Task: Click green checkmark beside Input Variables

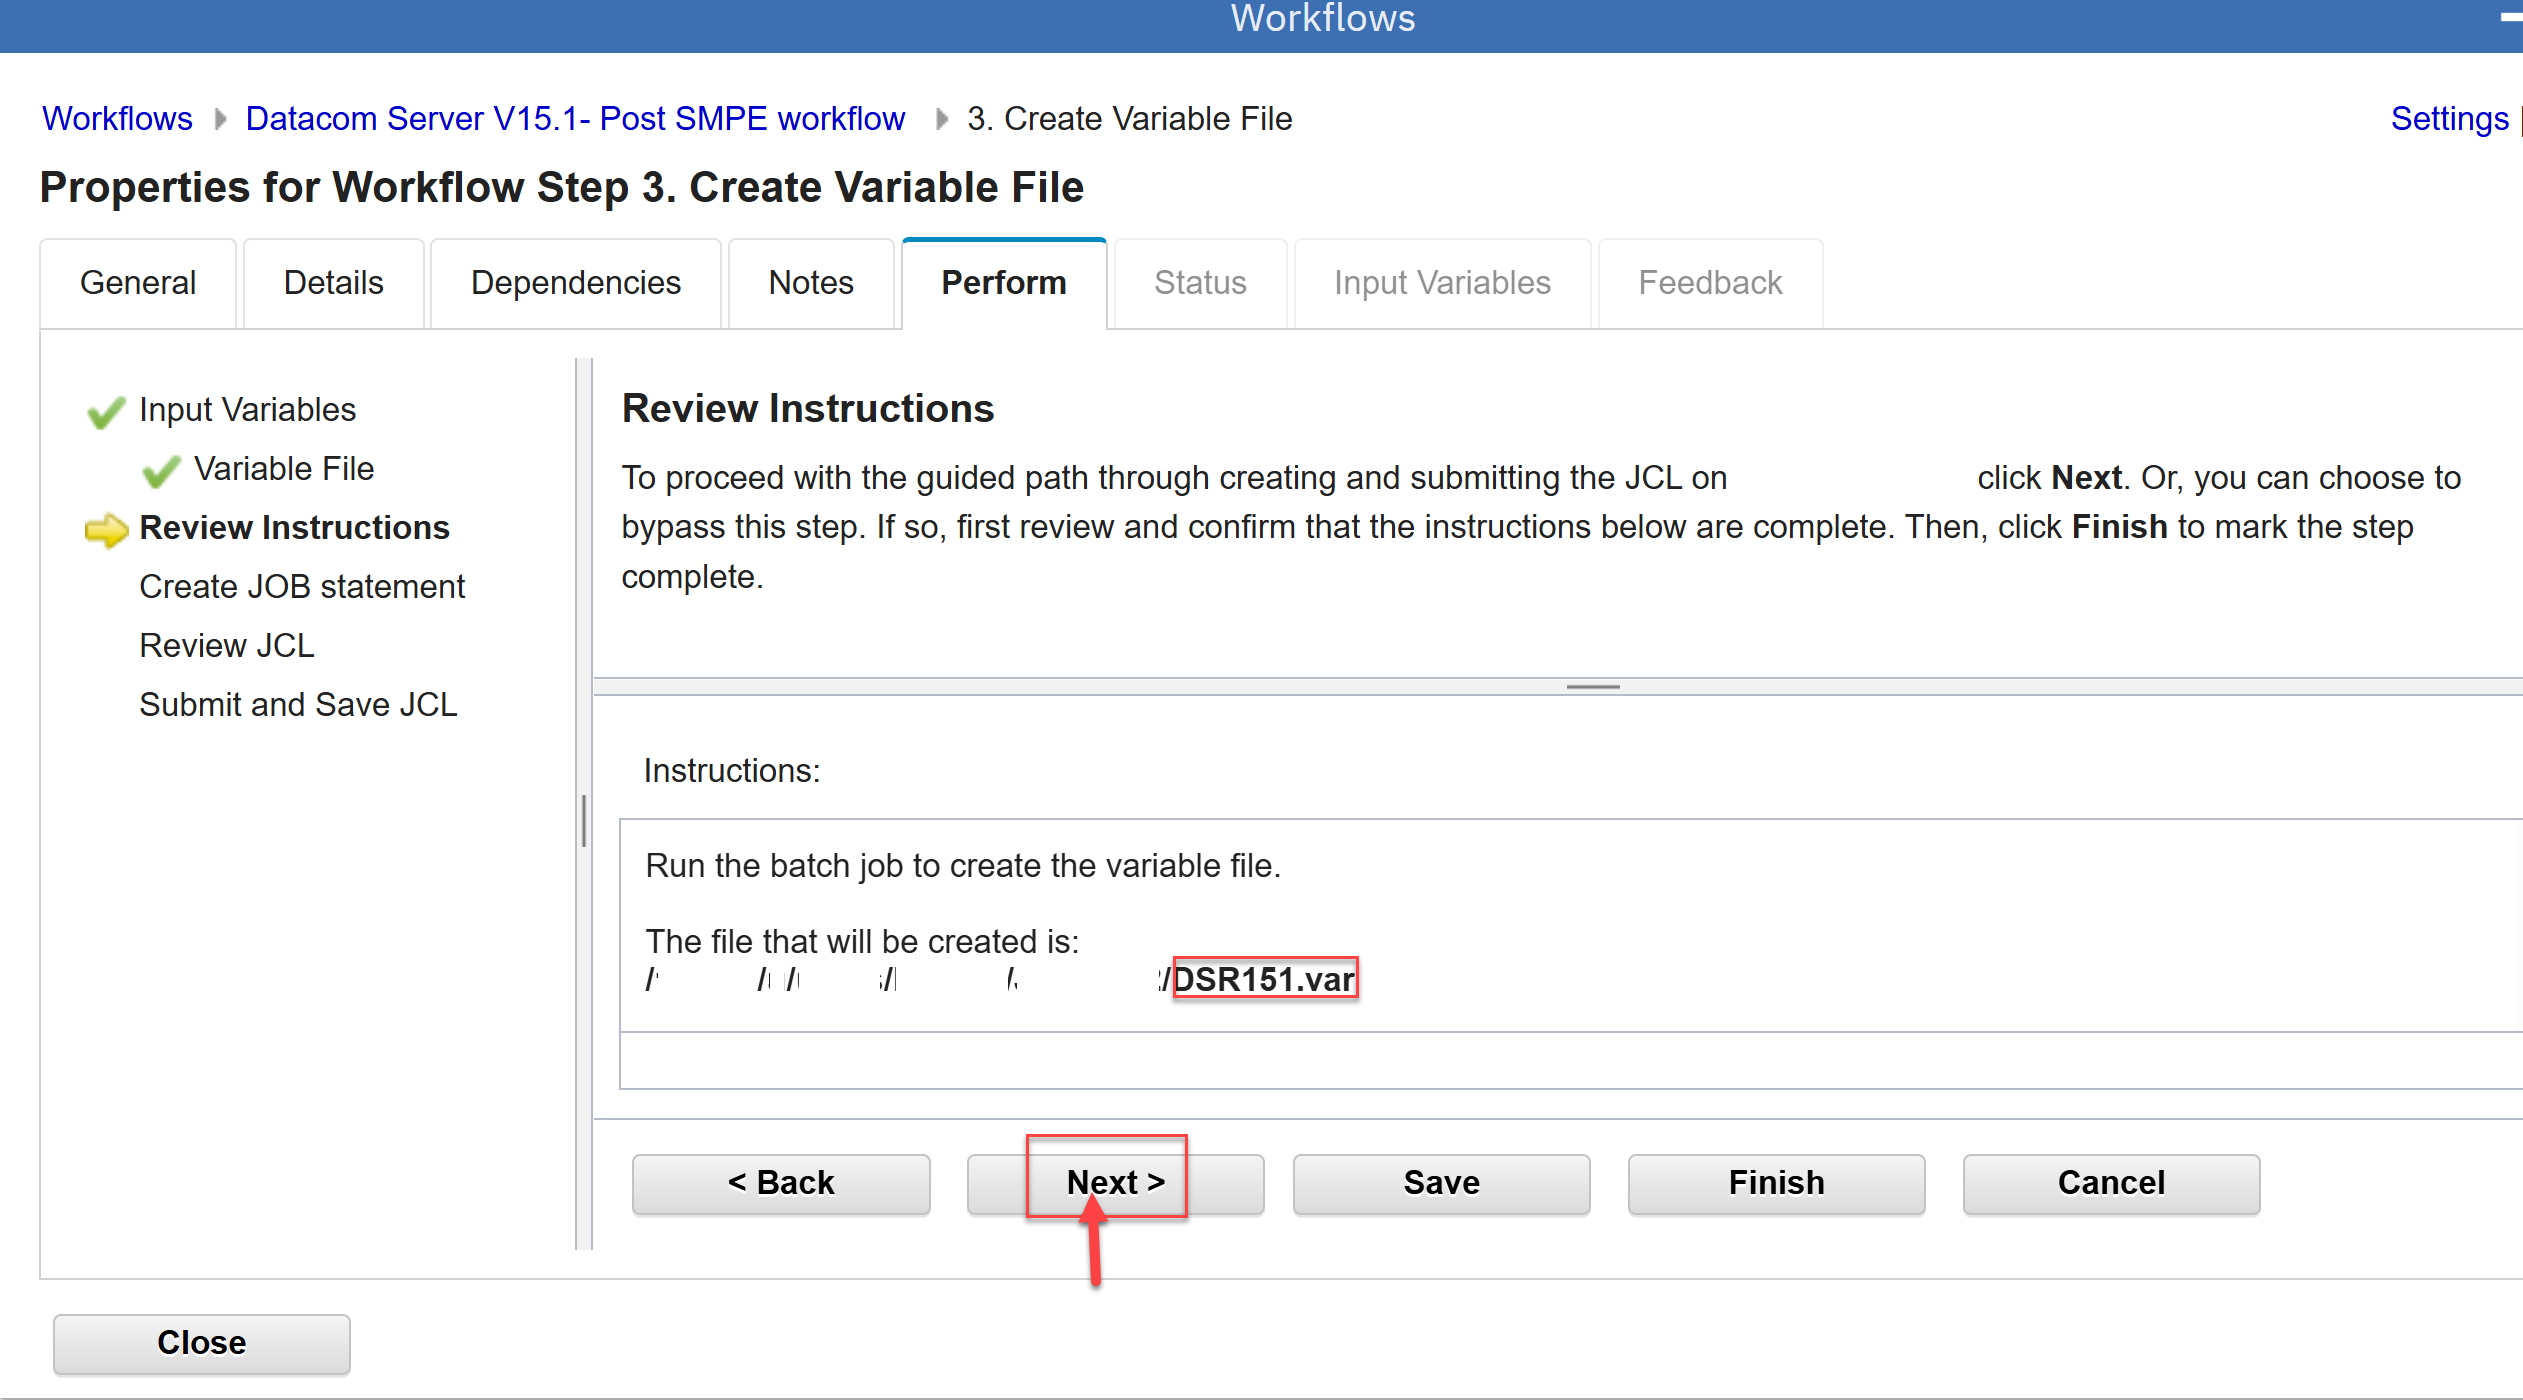Action: (x=106, y=411)
